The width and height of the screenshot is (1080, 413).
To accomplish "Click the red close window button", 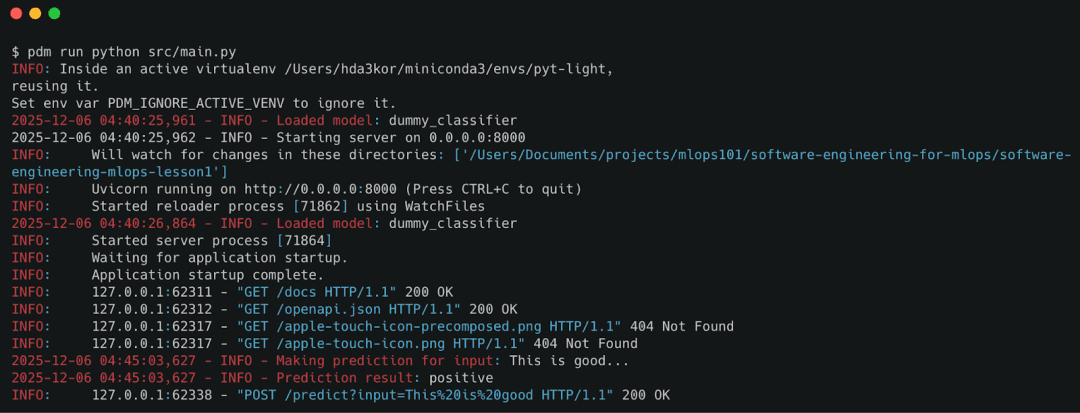I will [16, 13].
